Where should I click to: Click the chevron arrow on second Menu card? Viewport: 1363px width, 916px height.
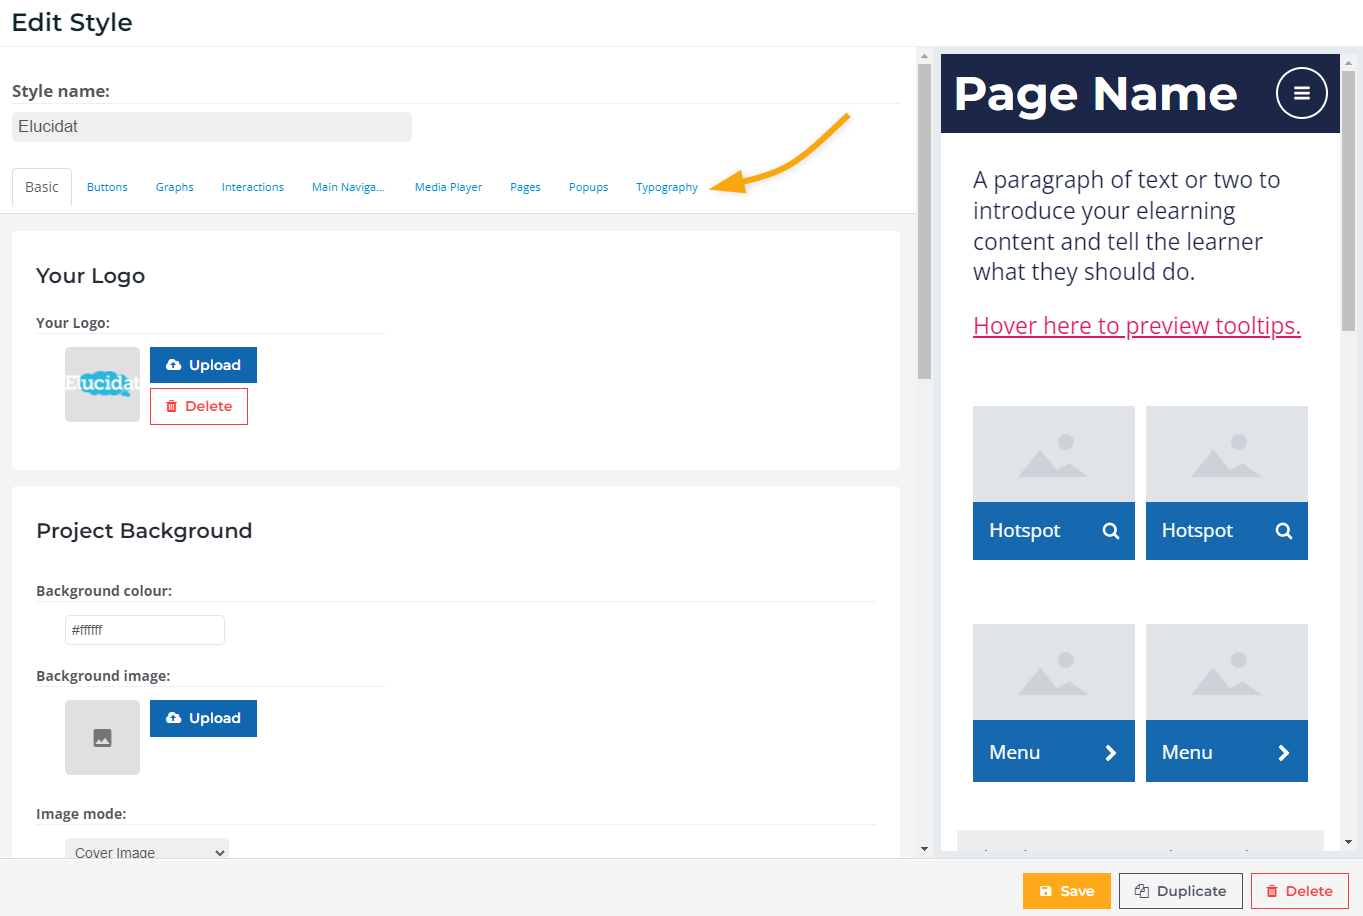click(x=1284, y=753)
